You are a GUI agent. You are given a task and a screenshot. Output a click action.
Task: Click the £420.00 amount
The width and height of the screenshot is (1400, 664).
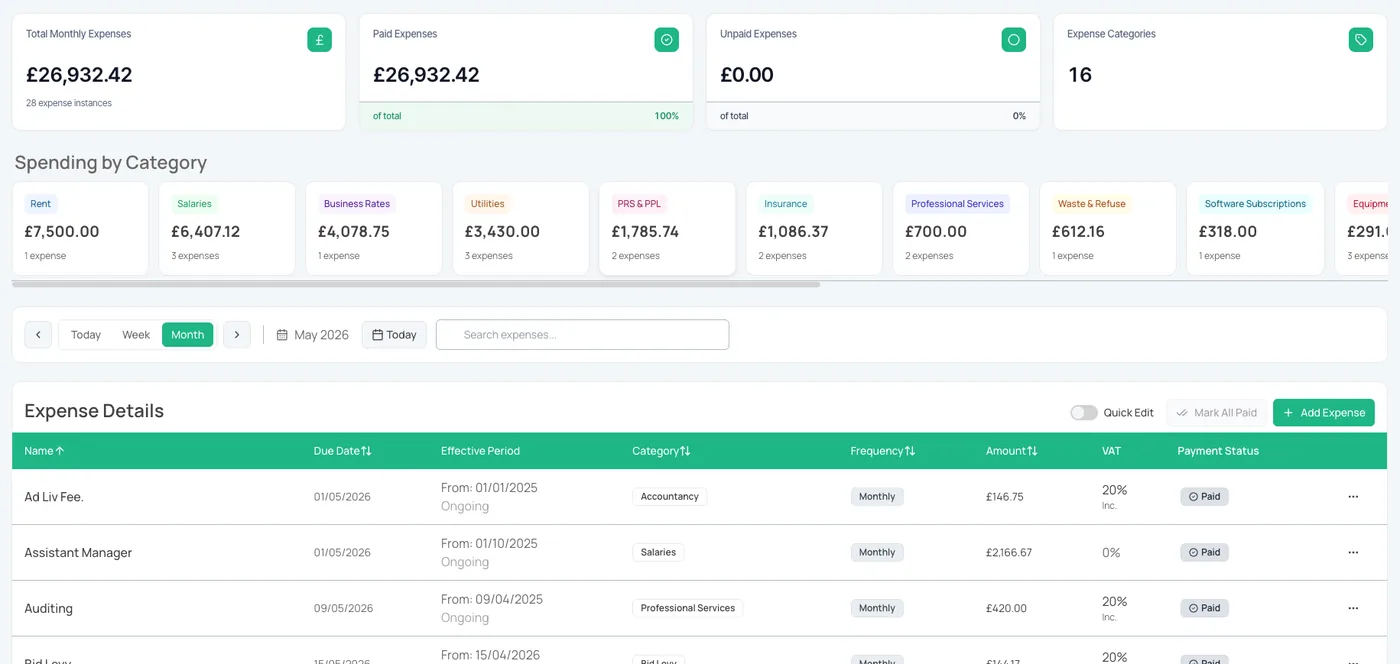pos(1006,608)
